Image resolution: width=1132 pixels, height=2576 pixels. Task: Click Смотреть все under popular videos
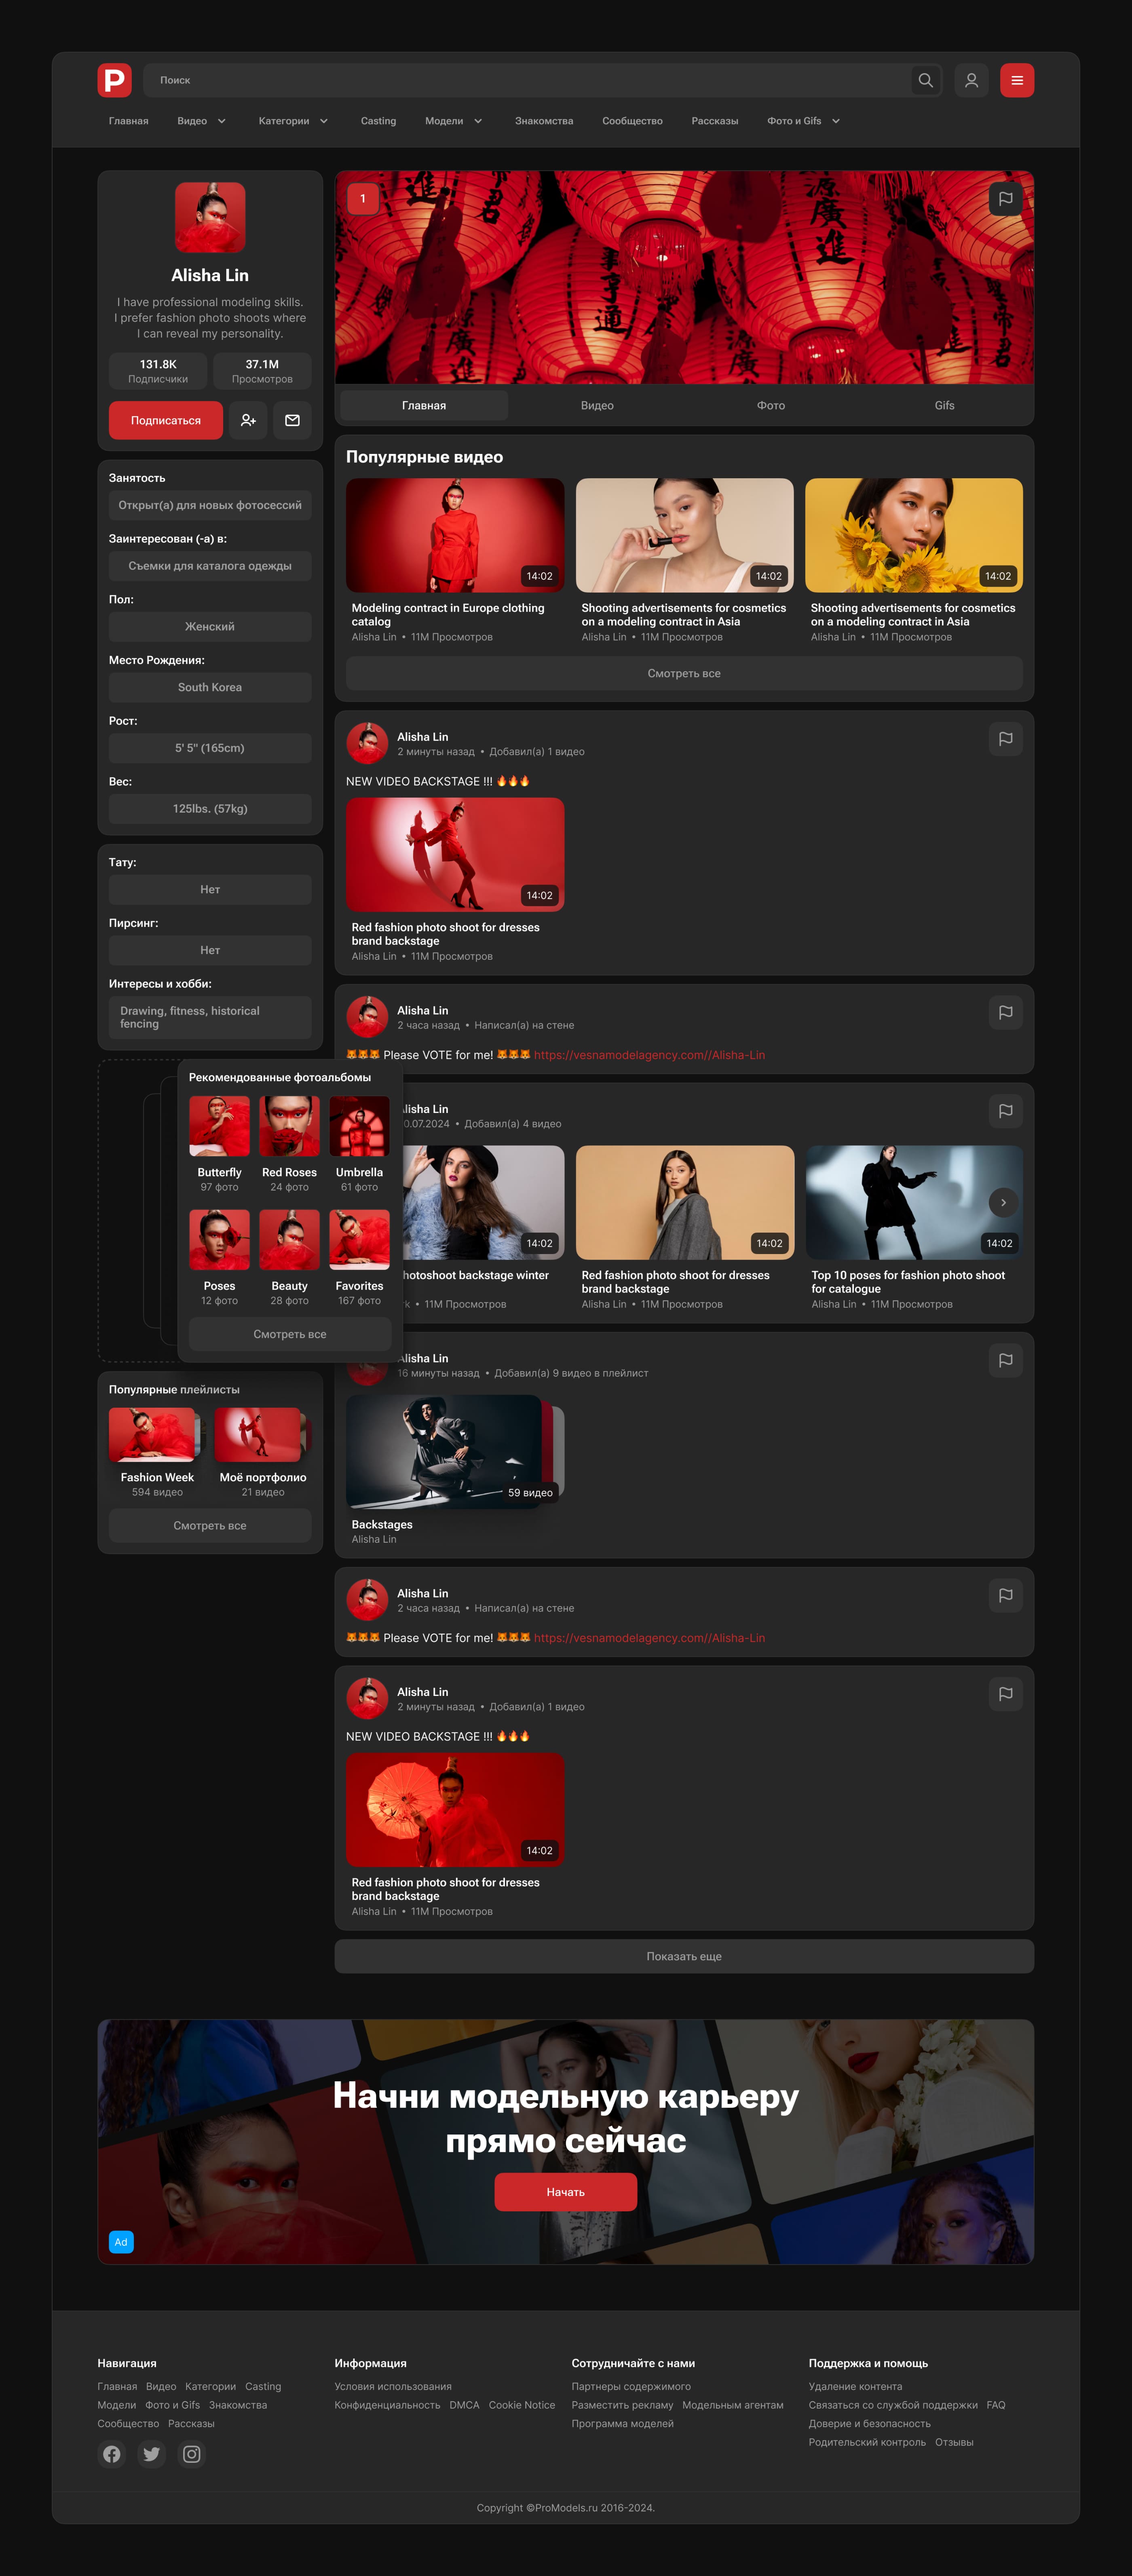tap(684, 673)
